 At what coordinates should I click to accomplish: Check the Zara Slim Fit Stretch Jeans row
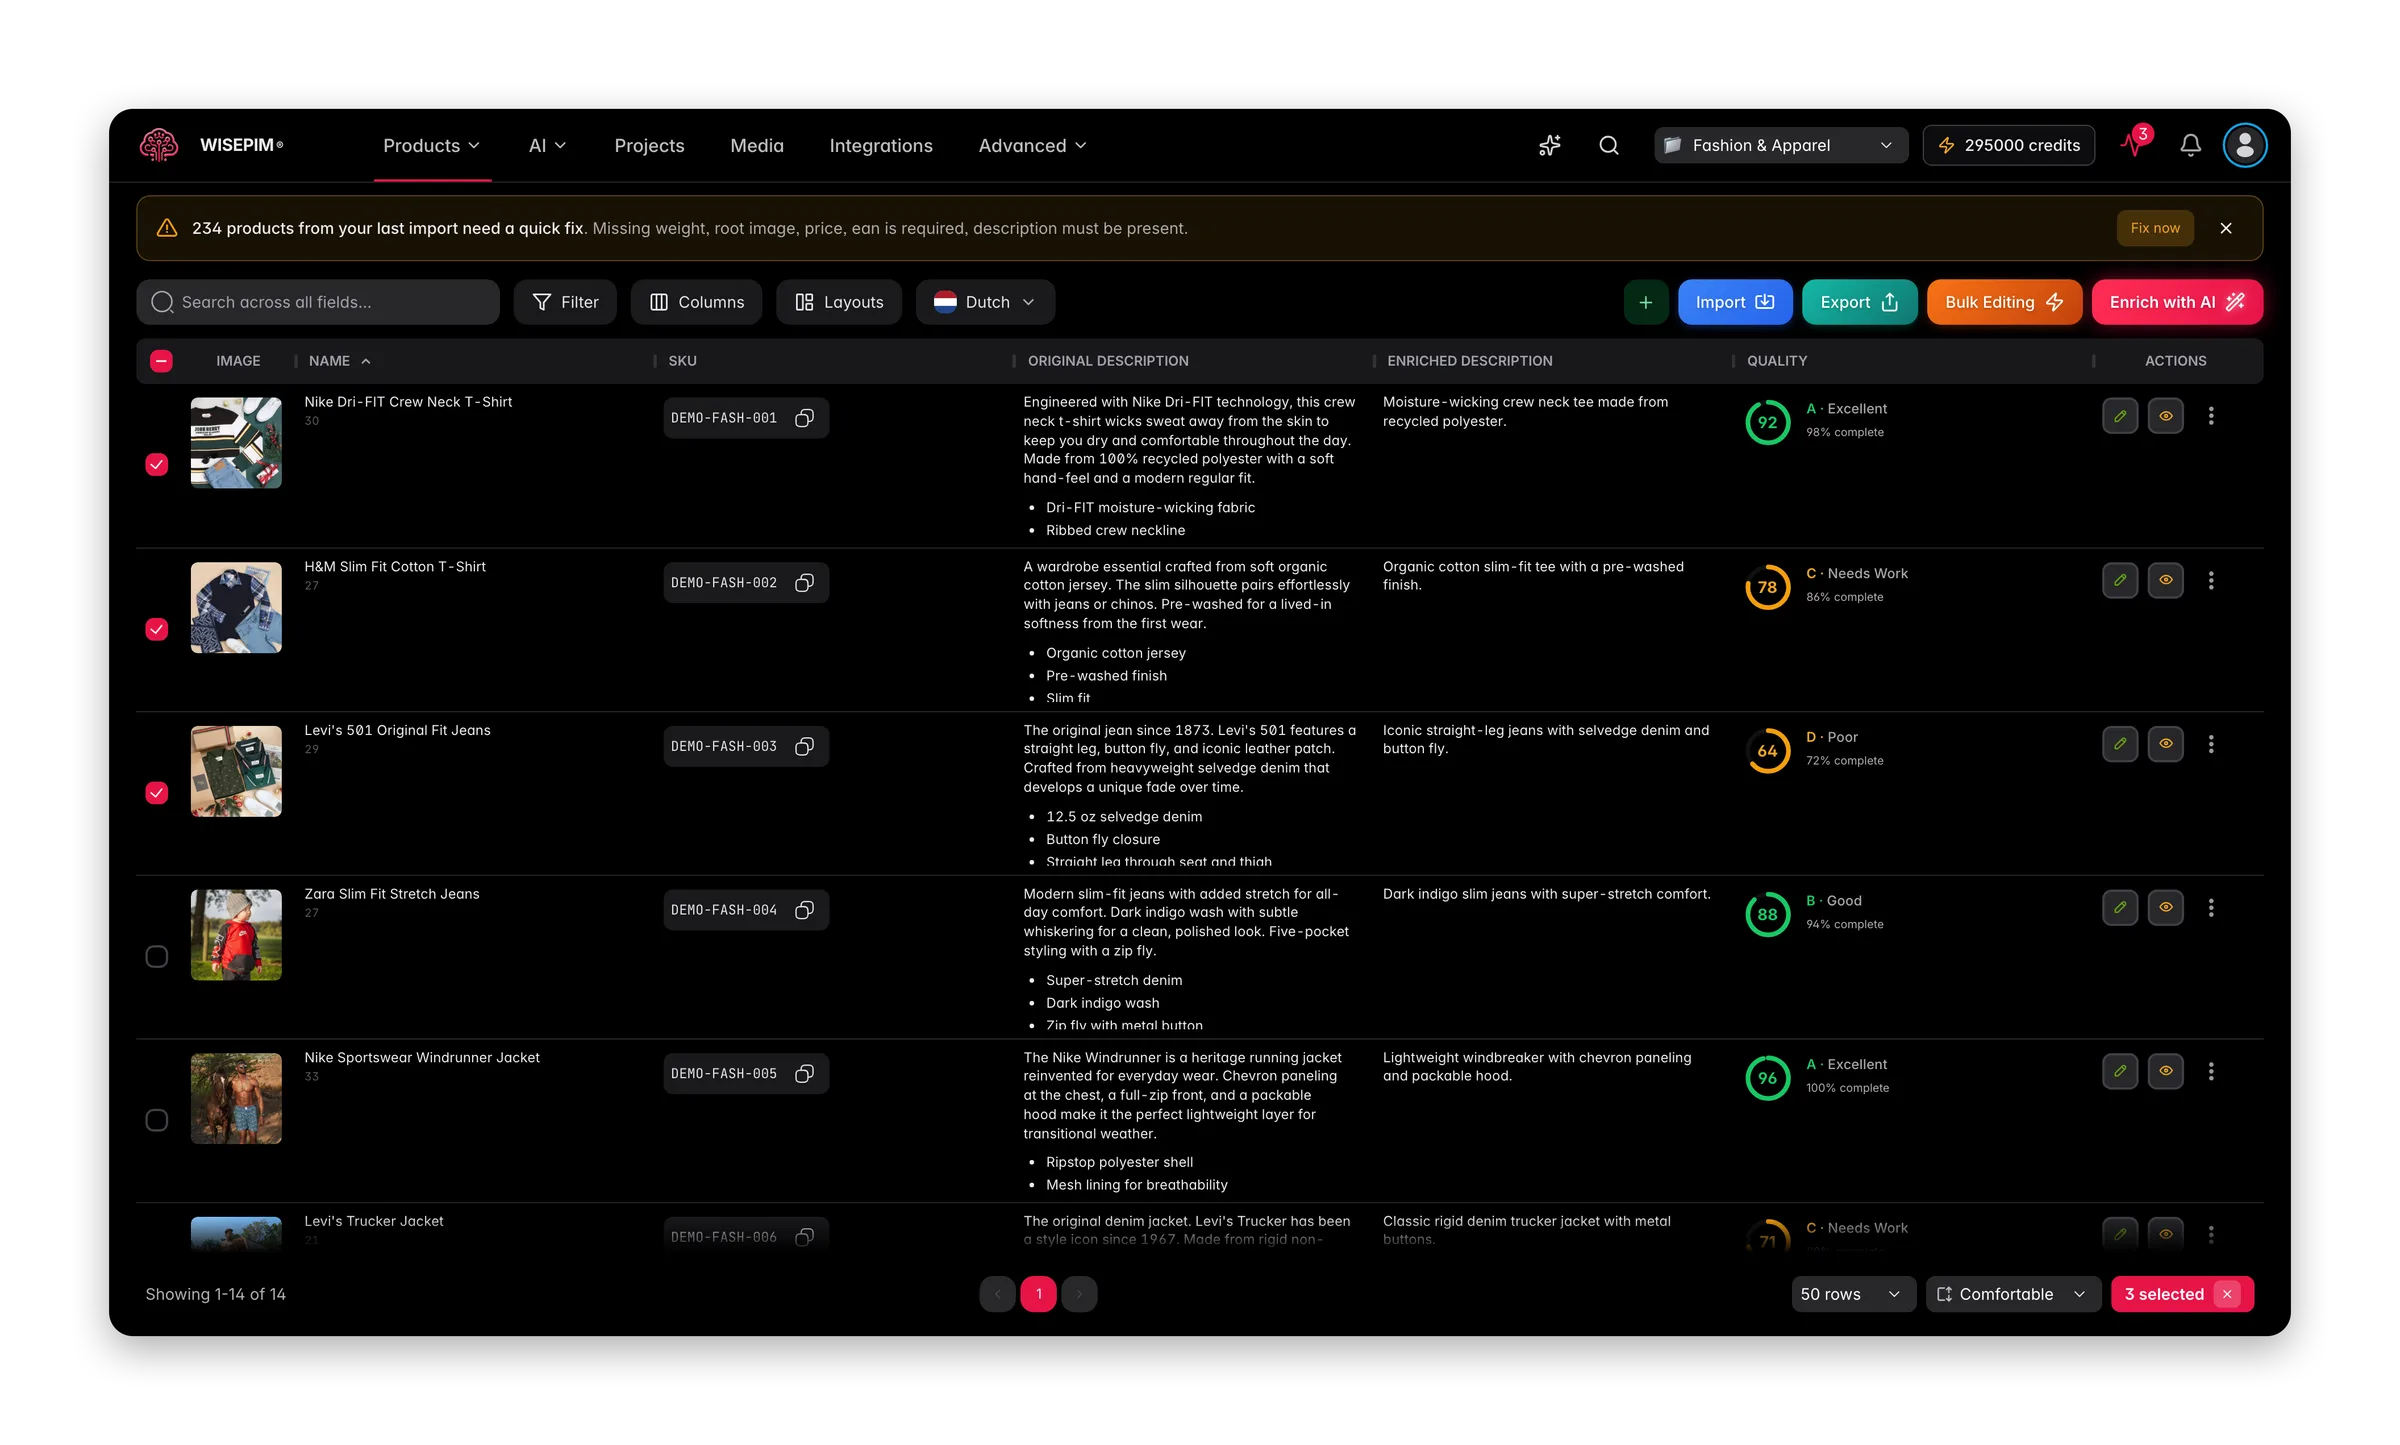(157, 957)
